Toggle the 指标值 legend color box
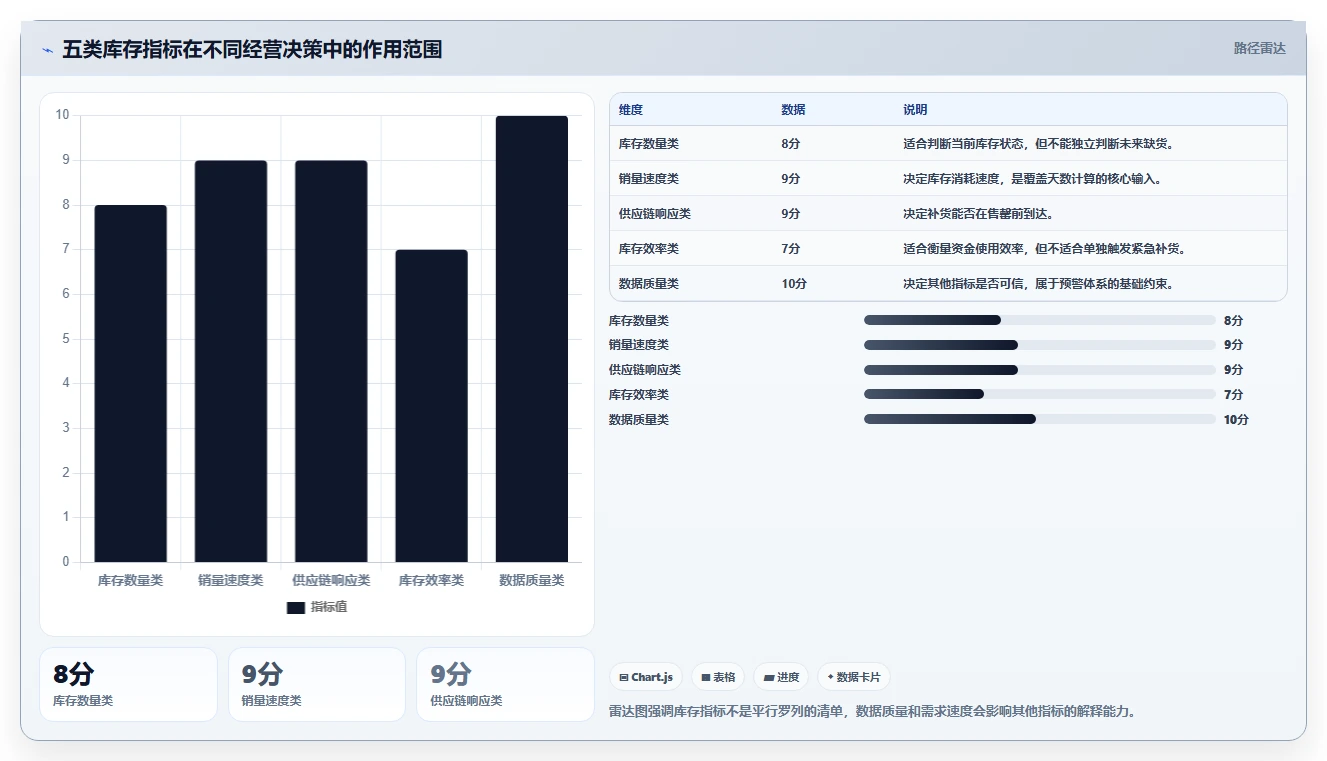 [295, 607]
